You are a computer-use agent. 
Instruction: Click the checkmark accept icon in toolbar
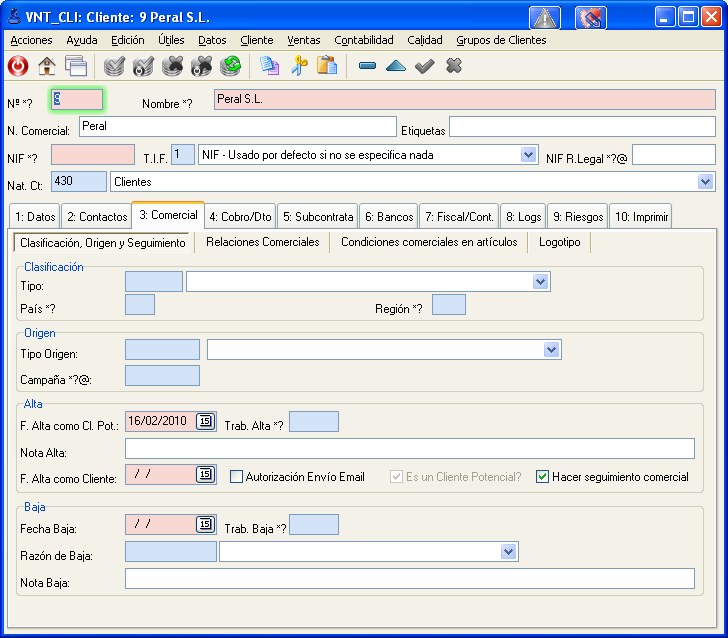(424, 66)
